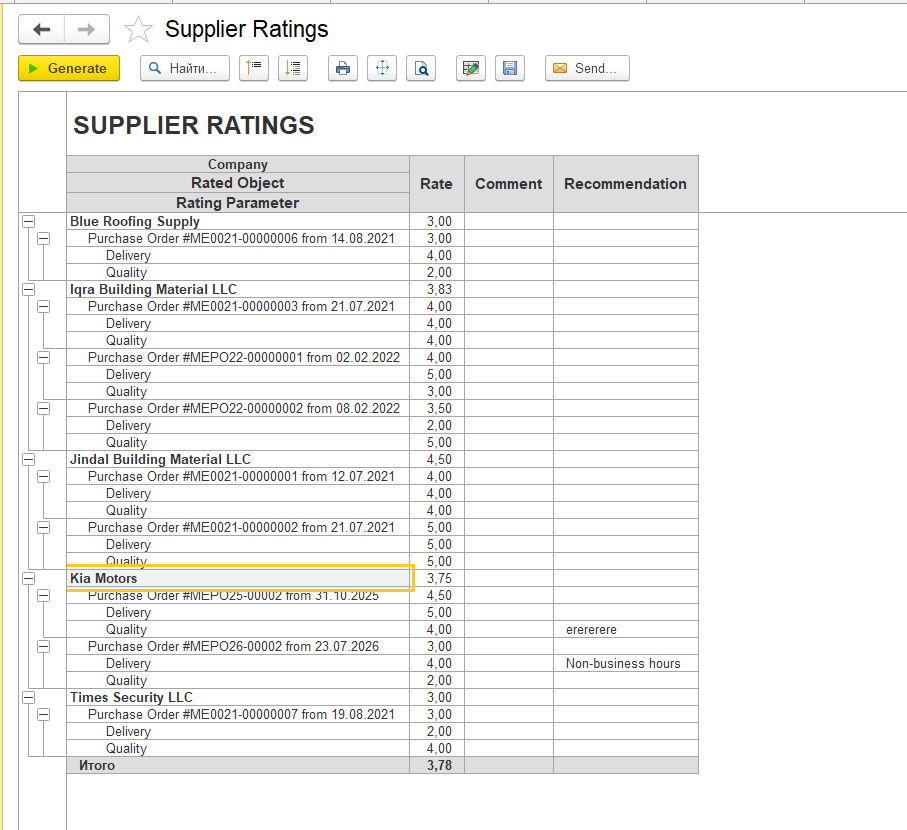The image size is (907, 830).
Task: Select the 'erererere' recommendation cell
Action: click(x=626, y=629)
